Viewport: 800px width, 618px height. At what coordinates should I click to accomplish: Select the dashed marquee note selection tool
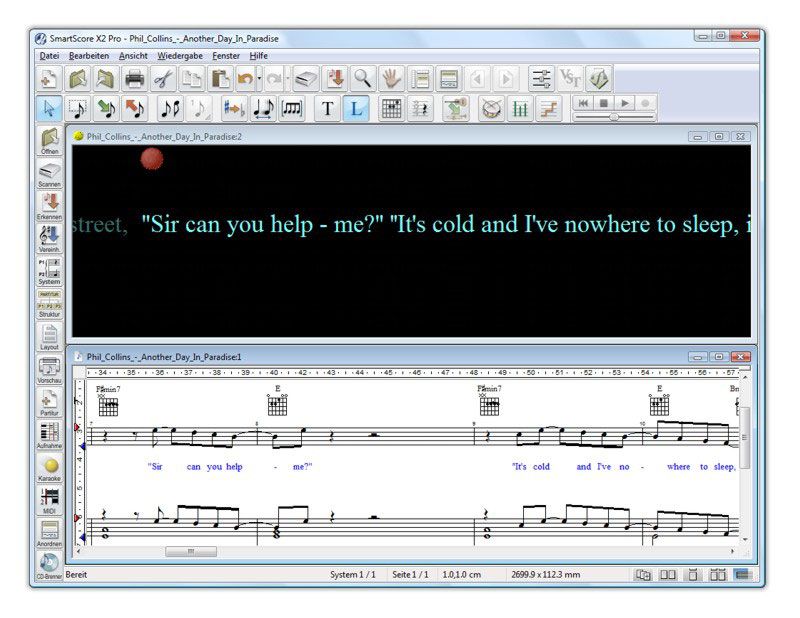[78, 108]
